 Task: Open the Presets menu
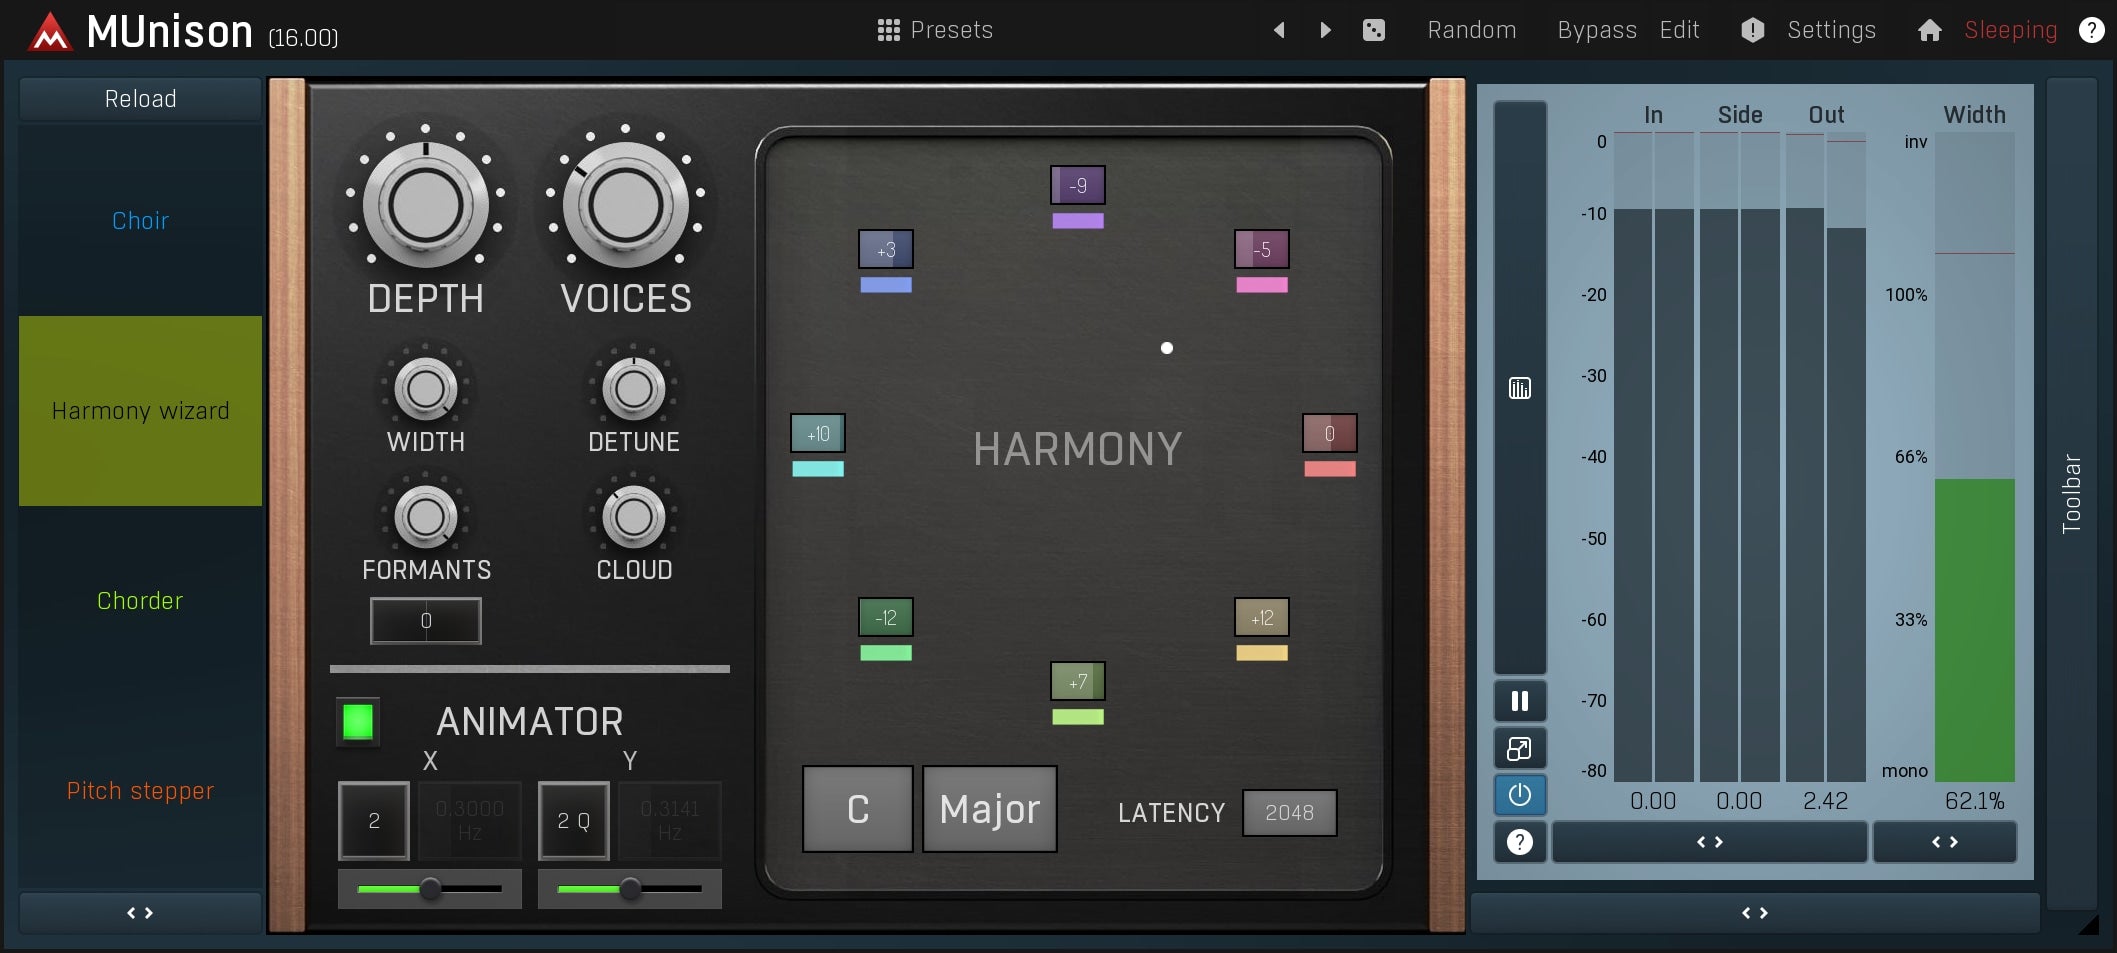tap(935, 30)
